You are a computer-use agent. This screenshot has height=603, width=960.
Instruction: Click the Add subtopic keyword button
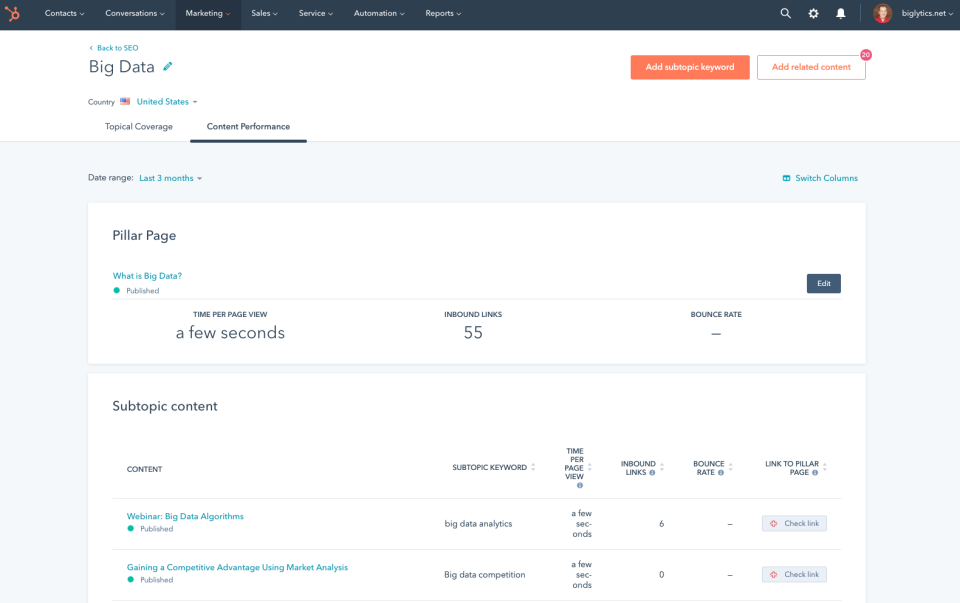pyautogui.click(x=690, y=67)
